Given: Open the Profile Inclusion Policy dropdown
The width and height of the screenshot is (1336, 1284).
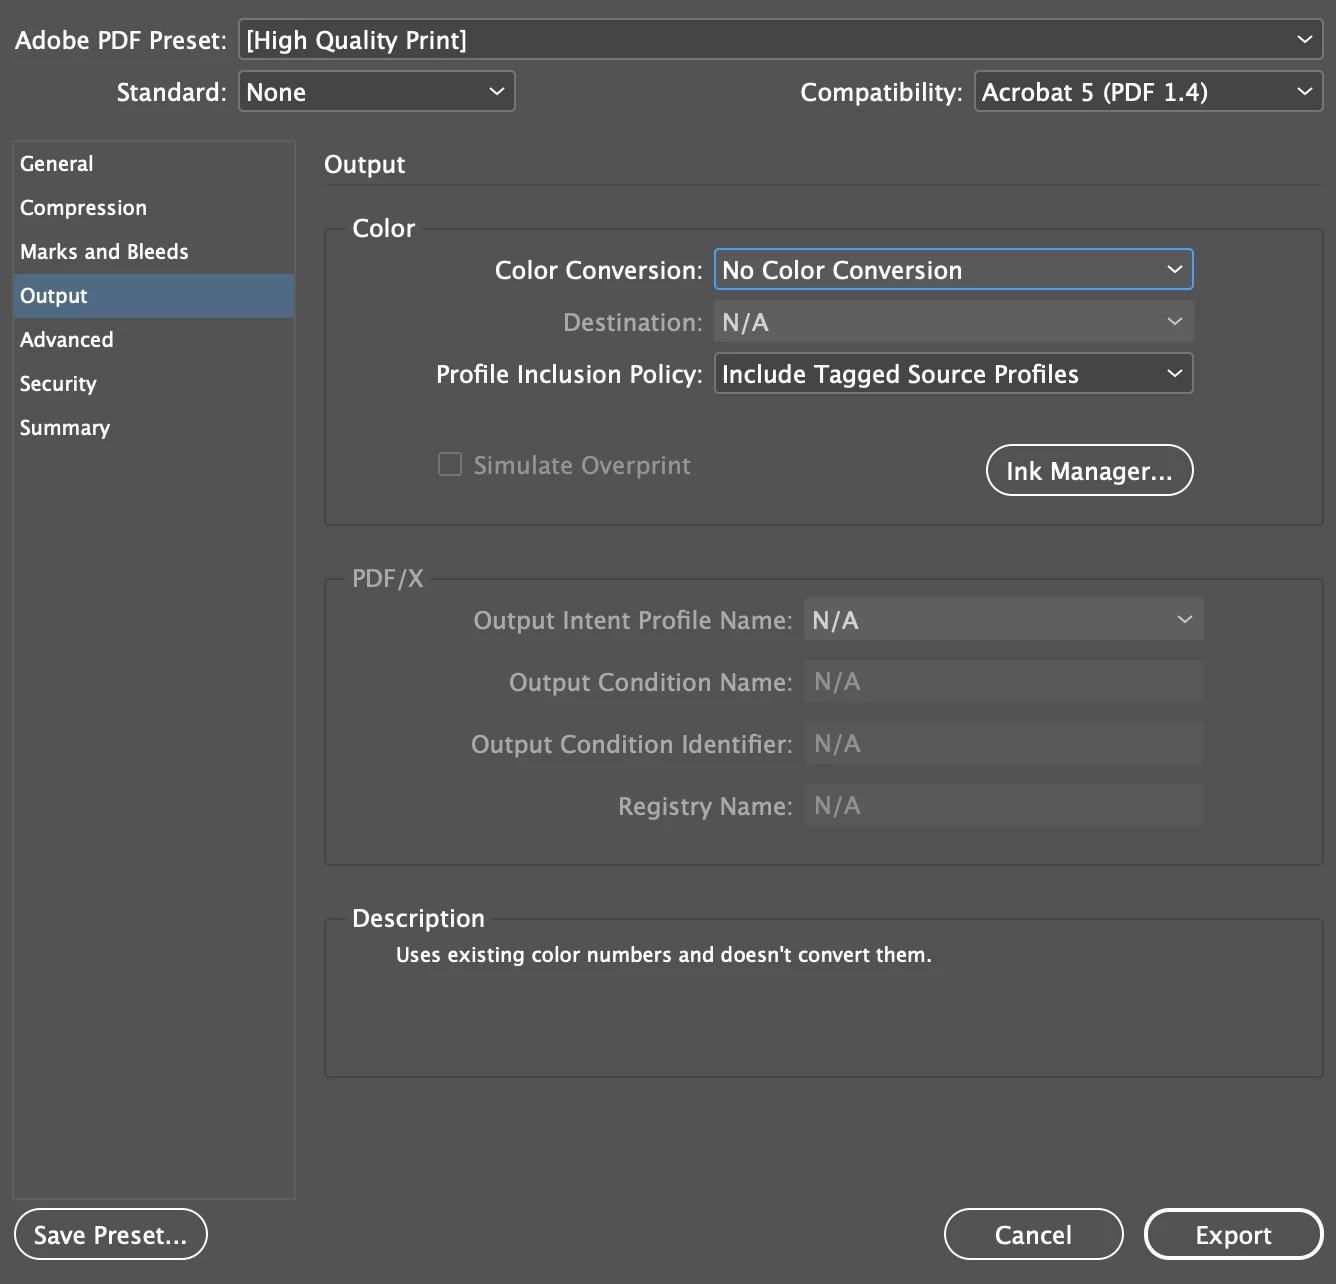Looking at the screenshot, I should pyautogui.click(x=953, y=374).
